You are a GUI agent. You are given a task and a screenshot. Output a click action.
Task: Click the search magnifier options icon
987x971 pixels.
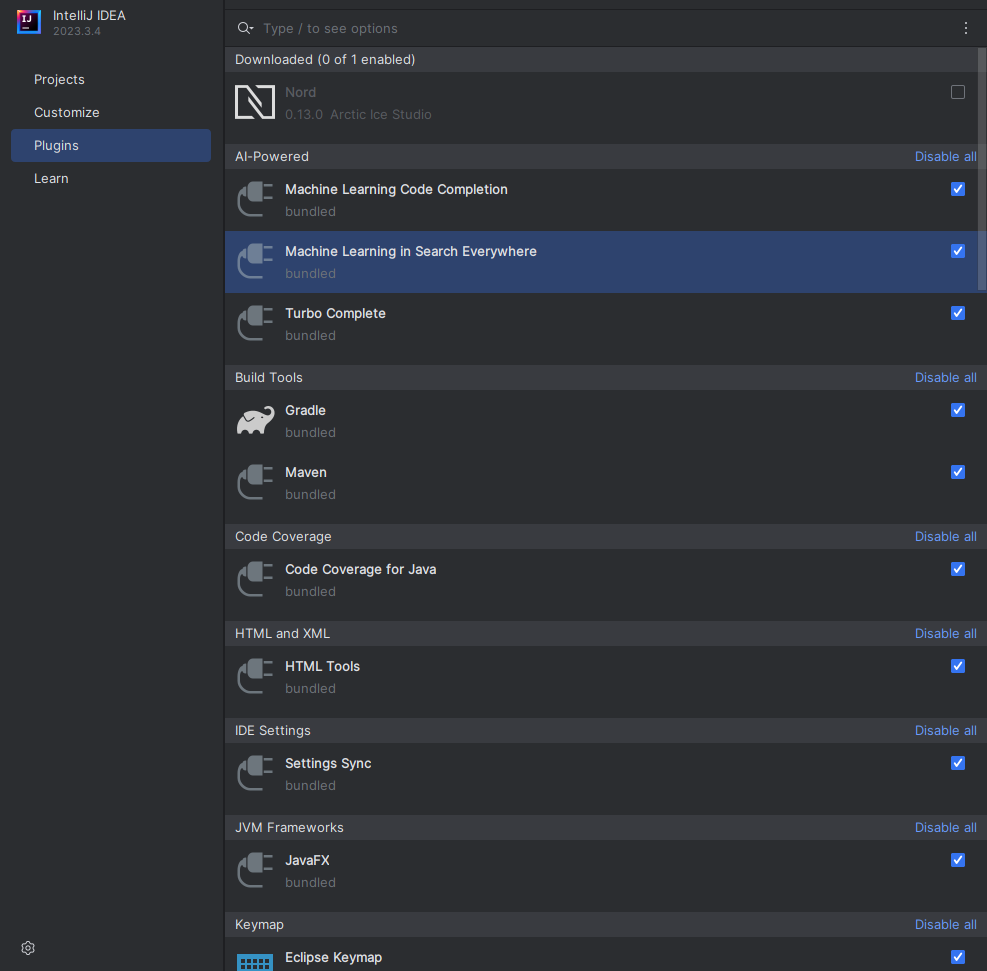[x=245, y=28]
